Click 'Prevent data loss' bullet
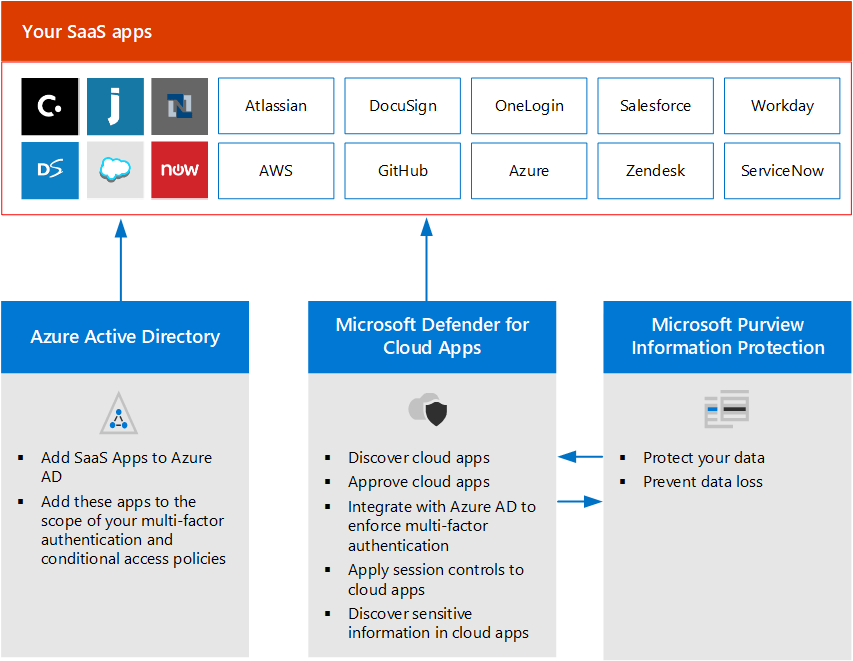This screenshot has width=853, height=661. coord(703,482)
